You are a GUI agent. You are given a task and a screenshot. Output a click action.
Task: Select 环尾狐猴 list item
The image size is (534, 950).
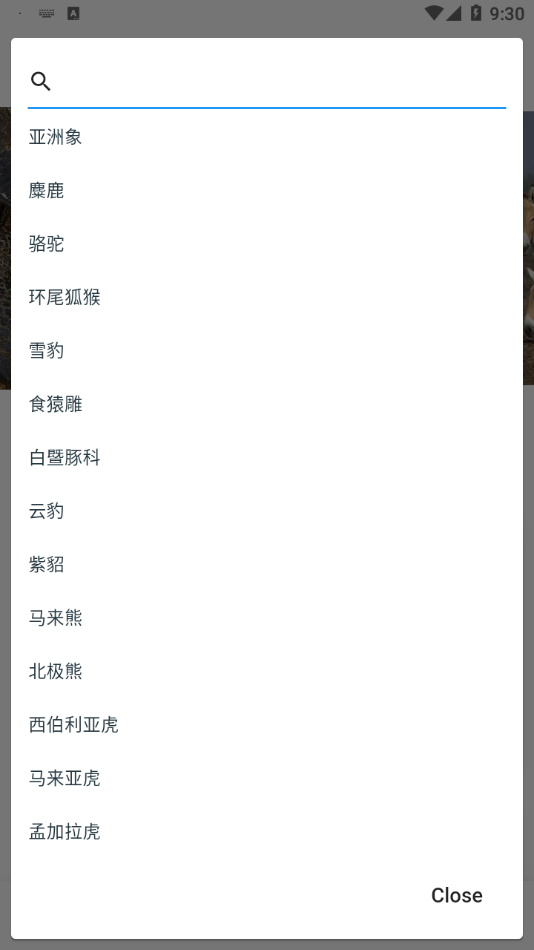pyautogui.click(x=267, y=297)
